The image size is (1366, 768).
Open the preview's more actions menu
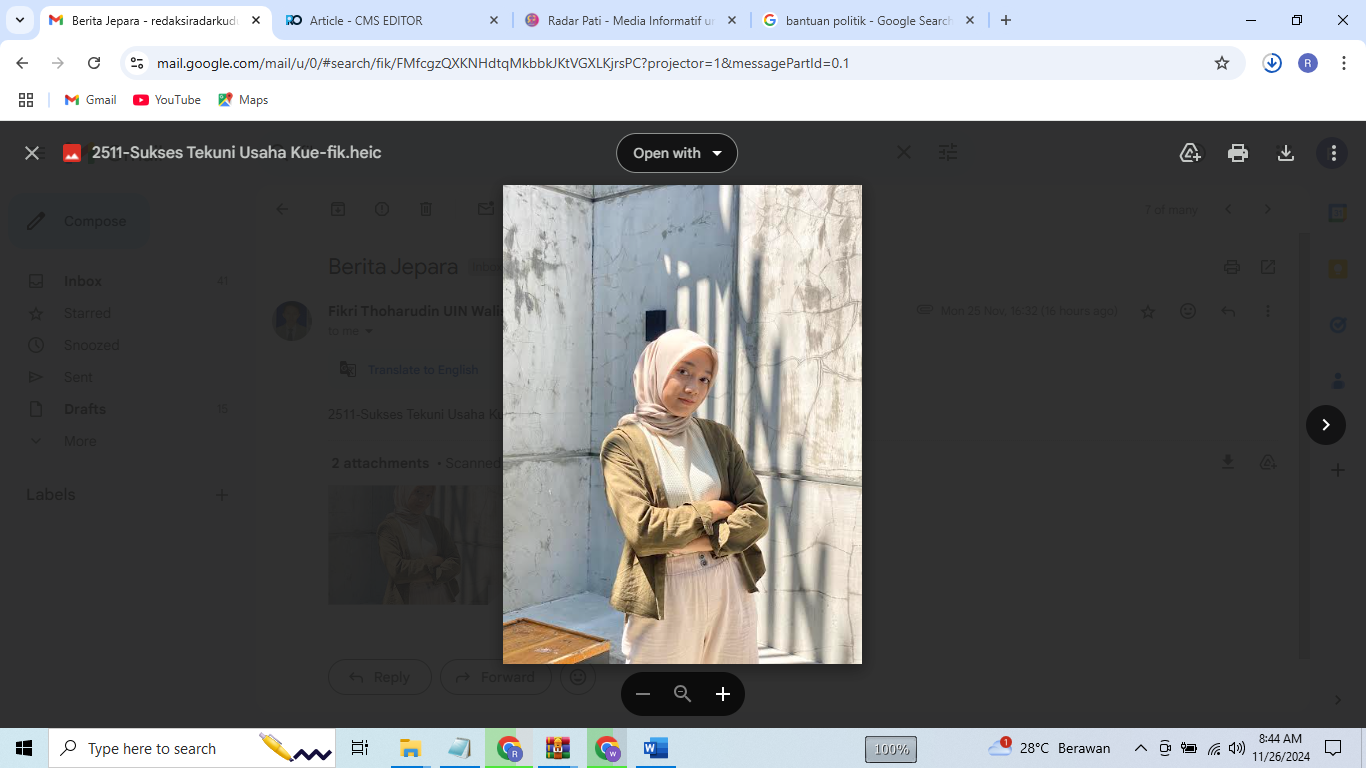click(1333, 153)
